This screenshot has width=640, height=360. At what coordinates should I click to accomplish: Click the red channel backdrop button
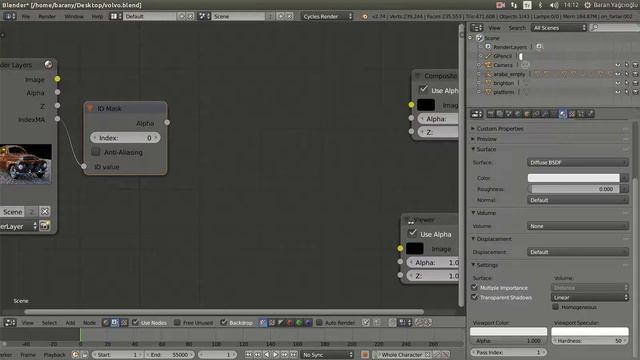(290, 322)
